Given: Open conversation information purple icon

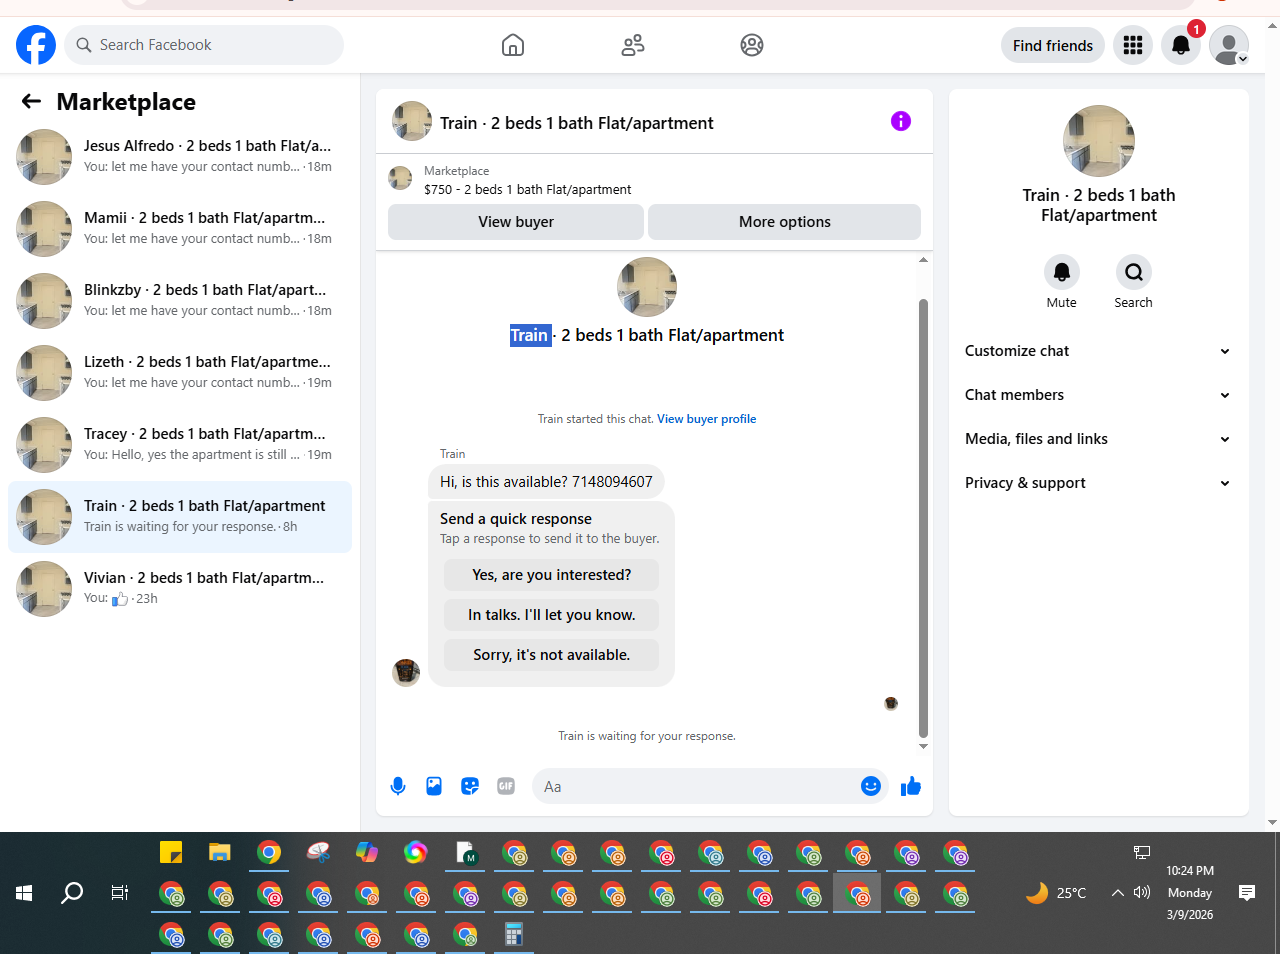Looking at the screenshot, I should coord(901,121).
